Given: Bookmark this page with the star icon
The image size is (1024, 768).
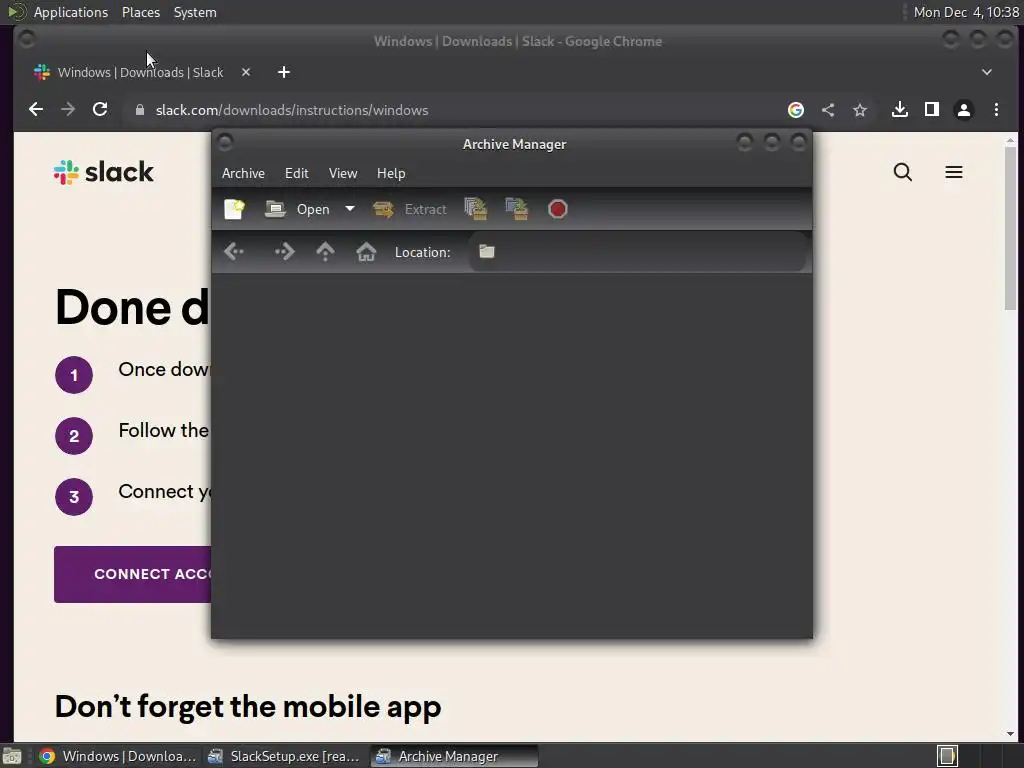Looking at the screenshot, I should click(x=860, y=110).
